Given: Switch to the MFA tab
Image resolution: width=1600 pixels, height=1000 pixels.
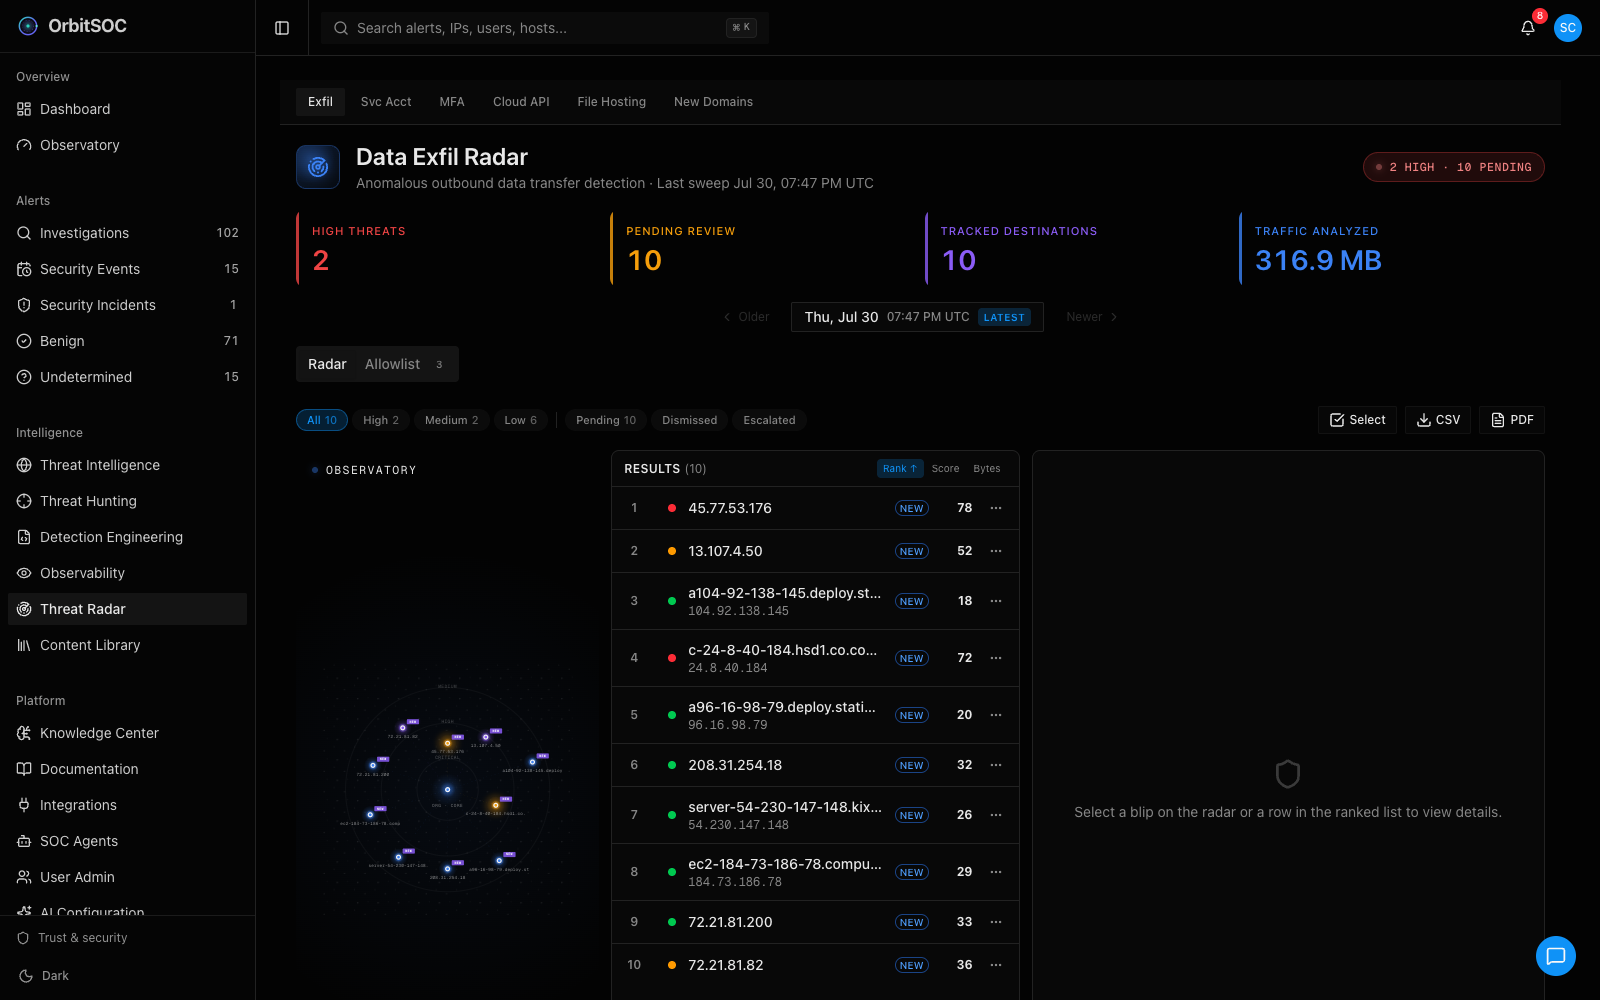Looking at the screenshot, I should point(452,102).
